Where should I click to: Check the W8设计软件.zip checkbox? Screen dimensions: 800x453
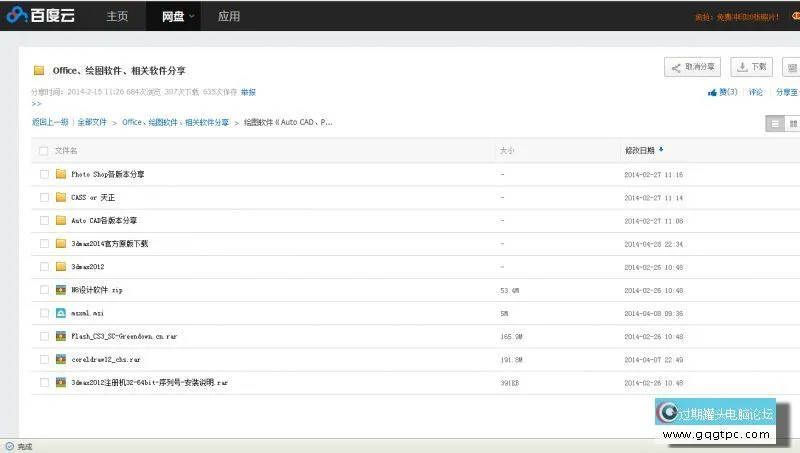pyautogui.click(x=44, y=290)
